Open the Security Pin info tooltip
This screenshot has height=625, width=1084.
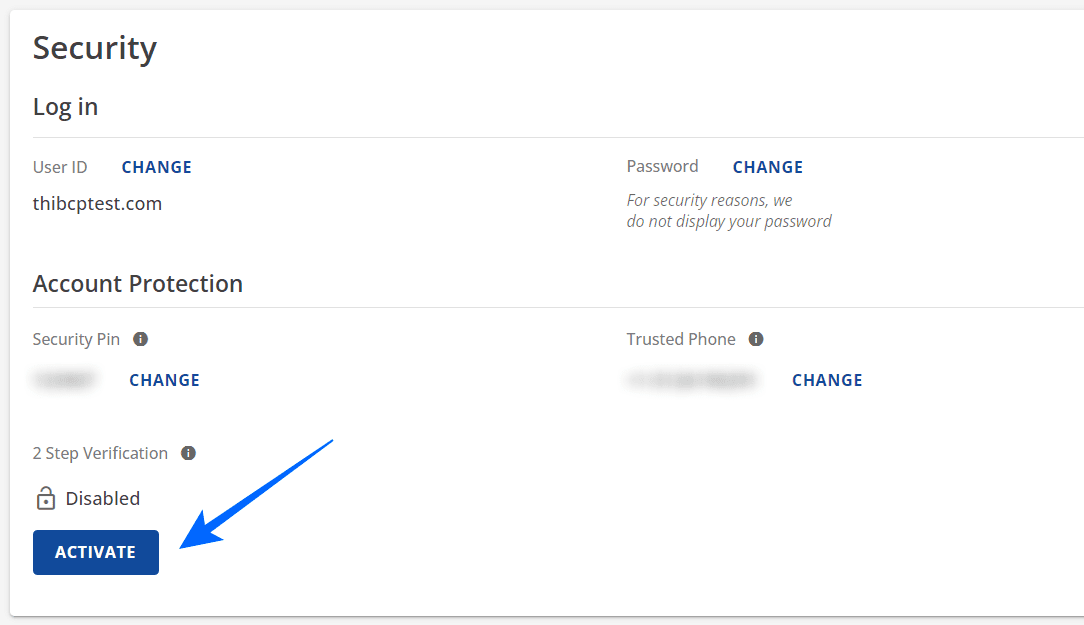coord(140,339)
